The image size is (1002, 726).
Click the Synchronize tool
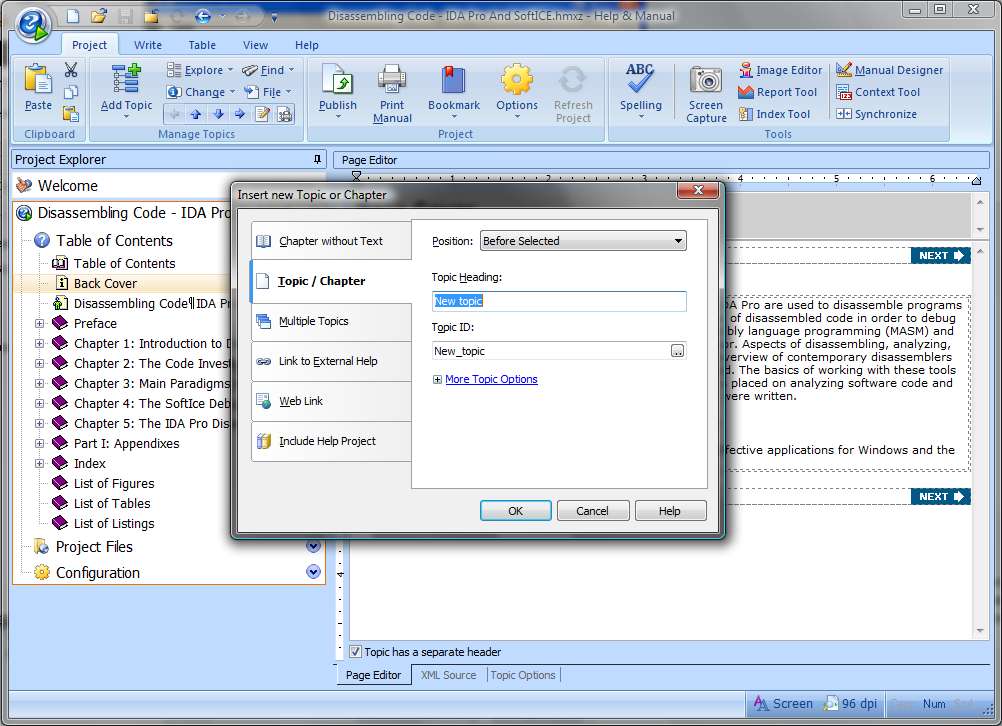[876, 114]
